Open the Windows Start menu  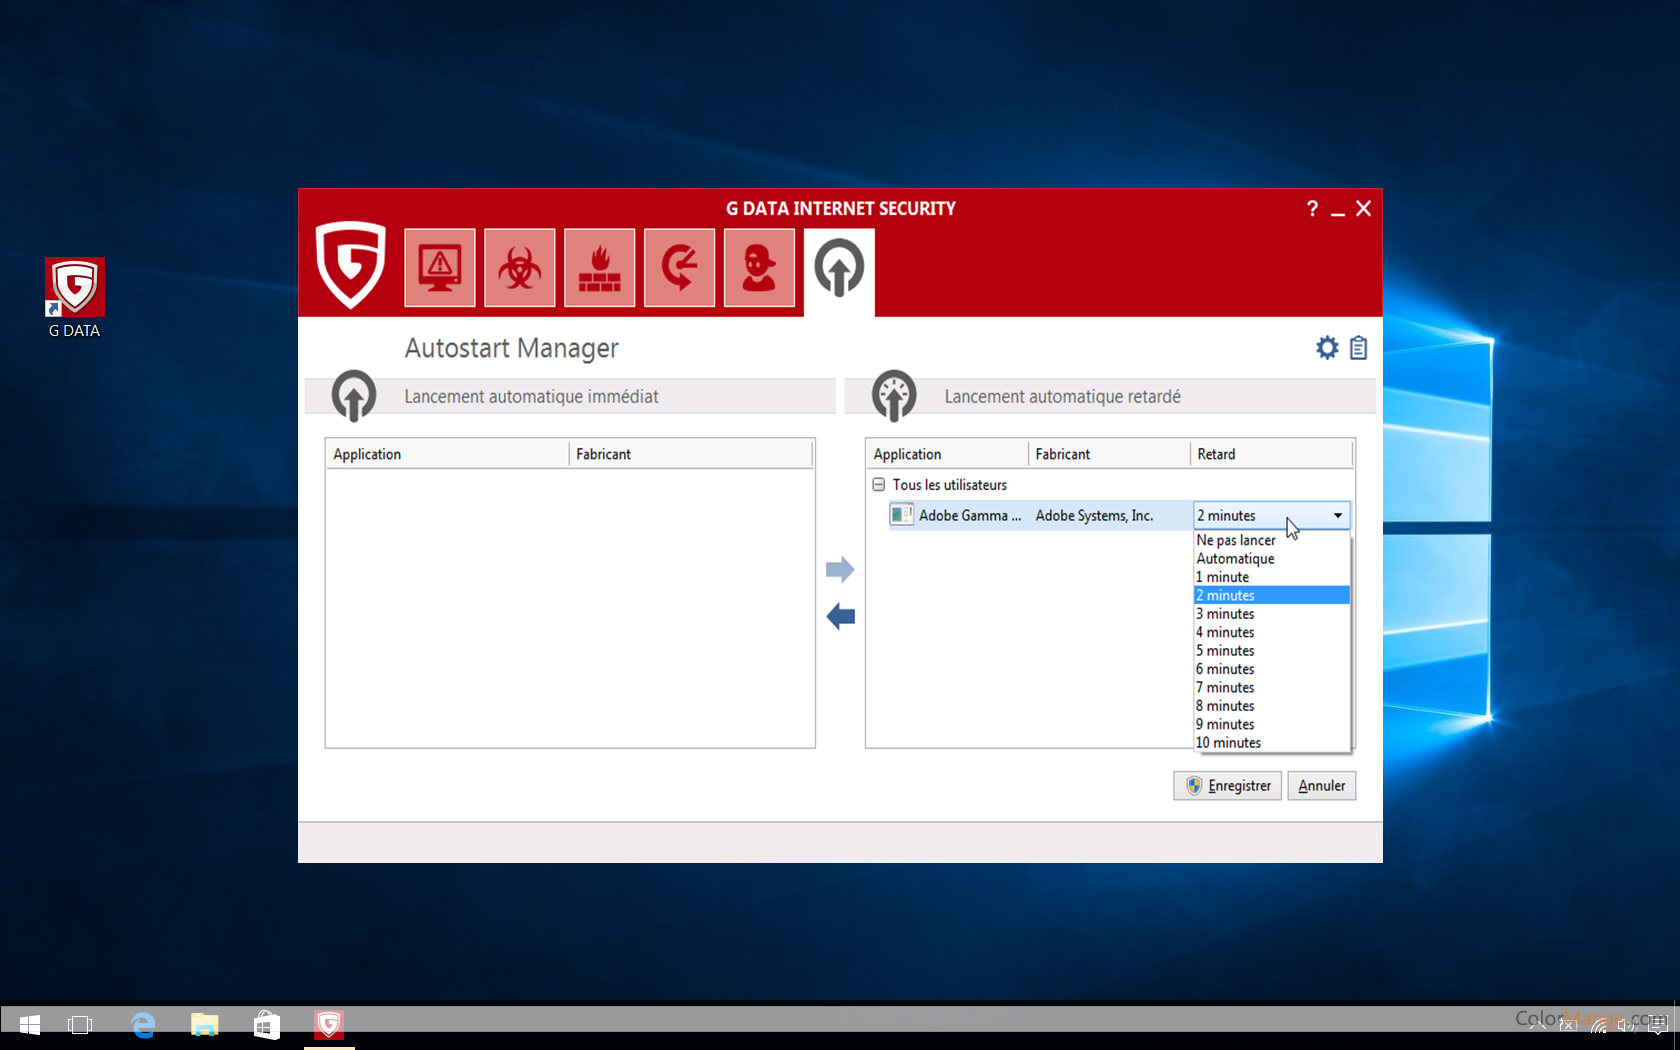(30, 1024)
